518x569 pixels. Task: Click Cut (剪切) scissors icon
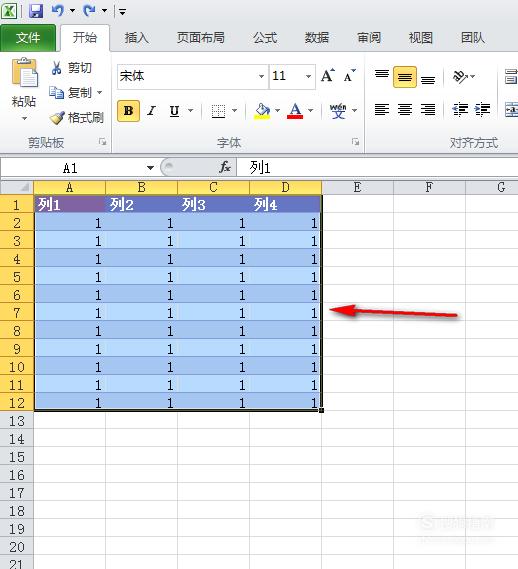tap(56, 68)
